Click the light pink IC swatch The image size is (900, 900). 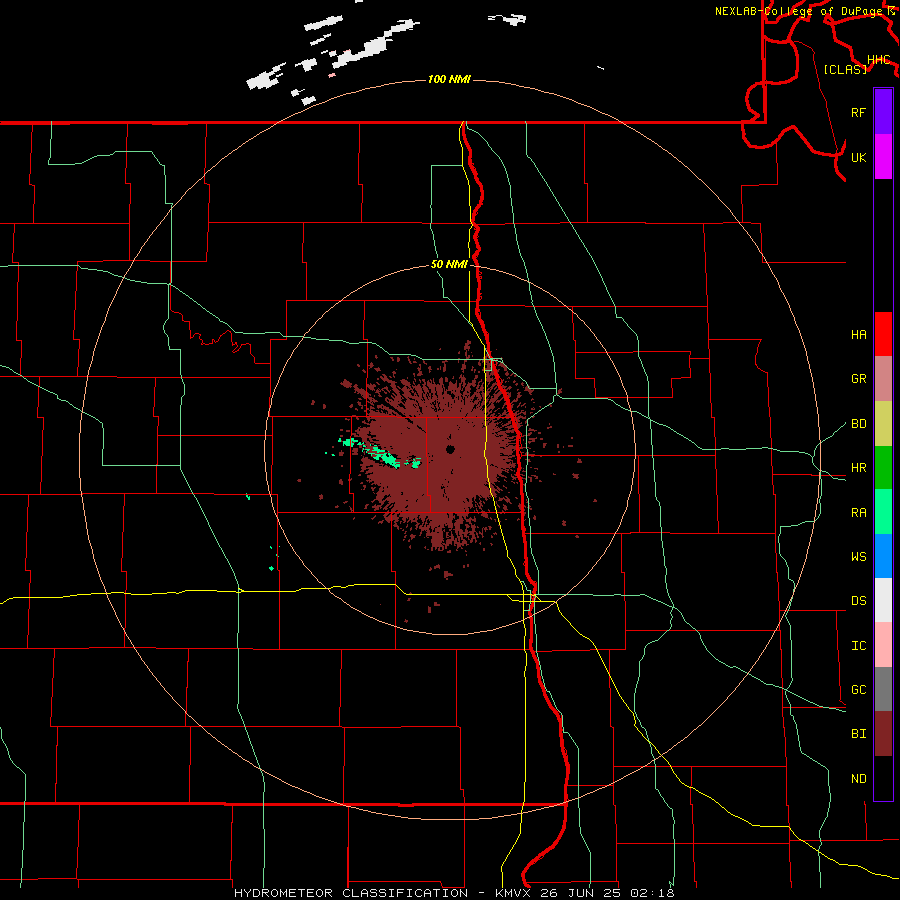click(883, 645)
